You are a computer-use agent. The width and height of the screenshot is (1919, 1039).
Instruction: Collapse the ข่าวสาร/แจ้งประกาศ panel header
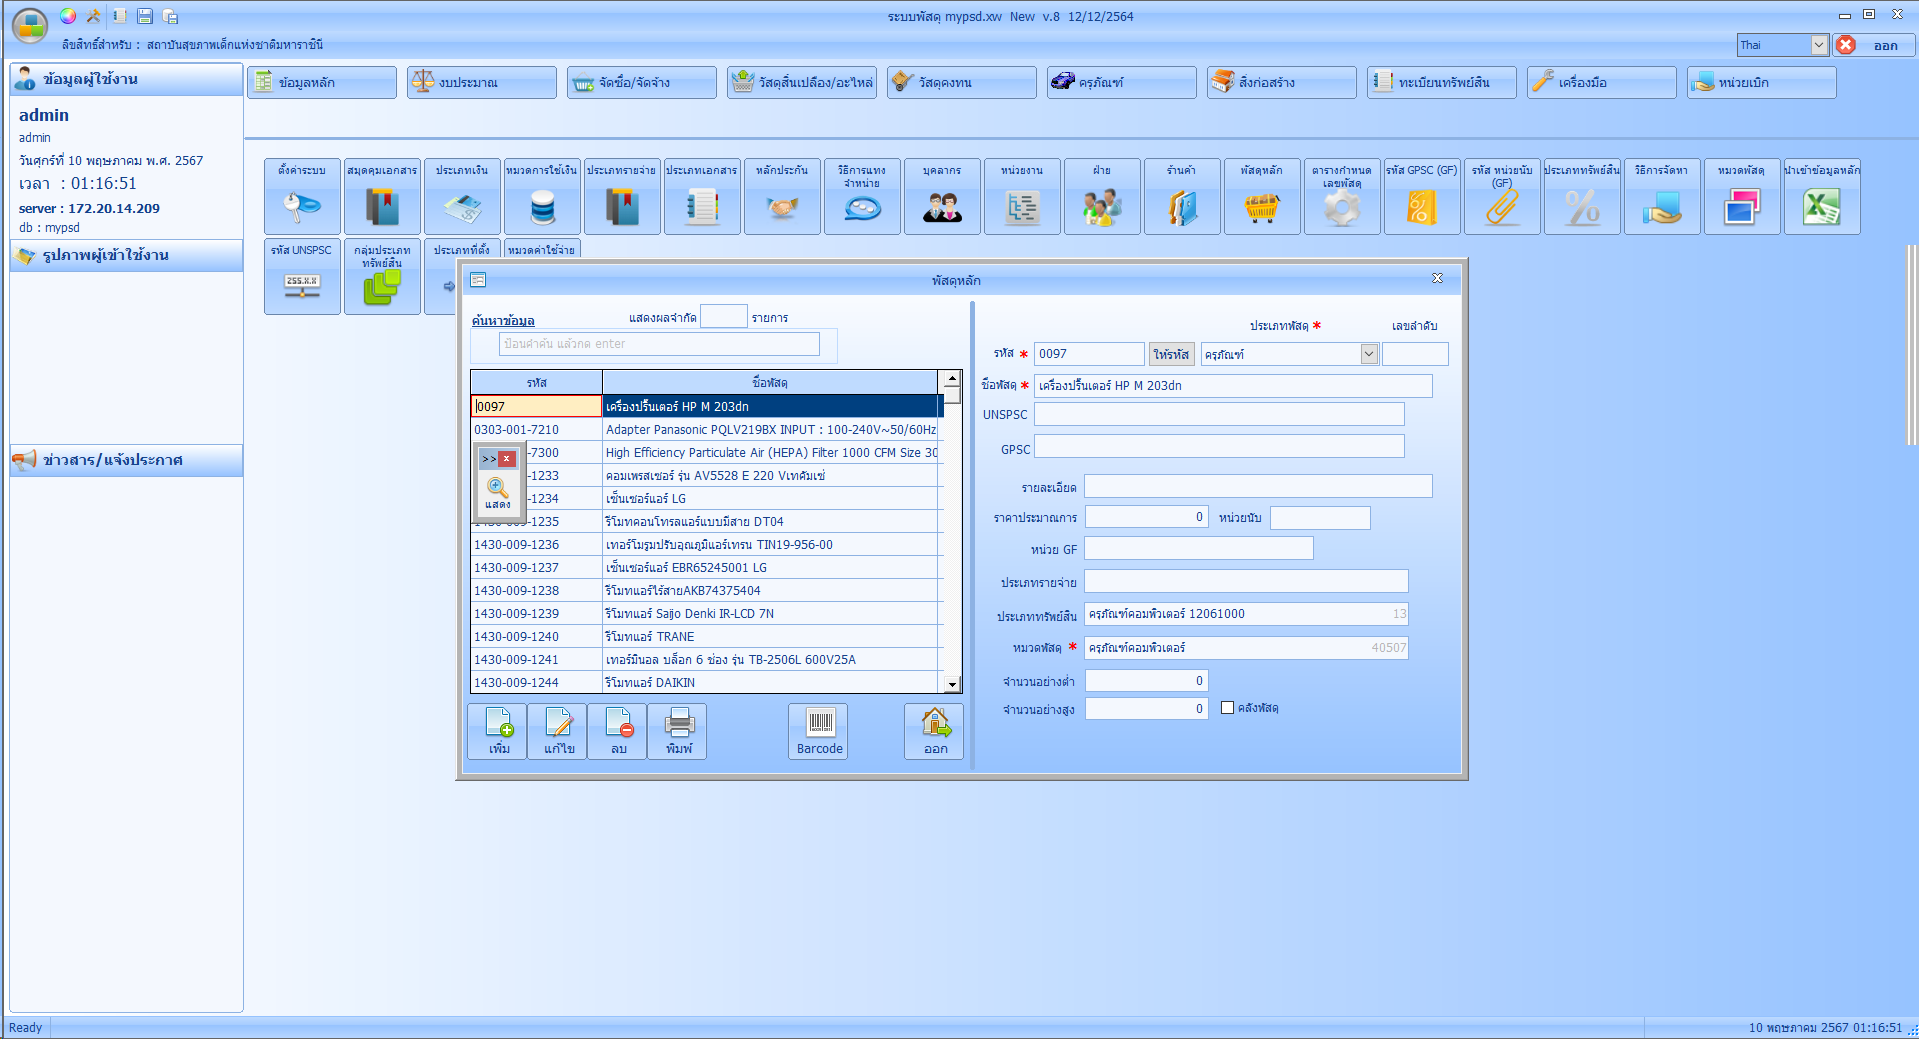(126, 460)
